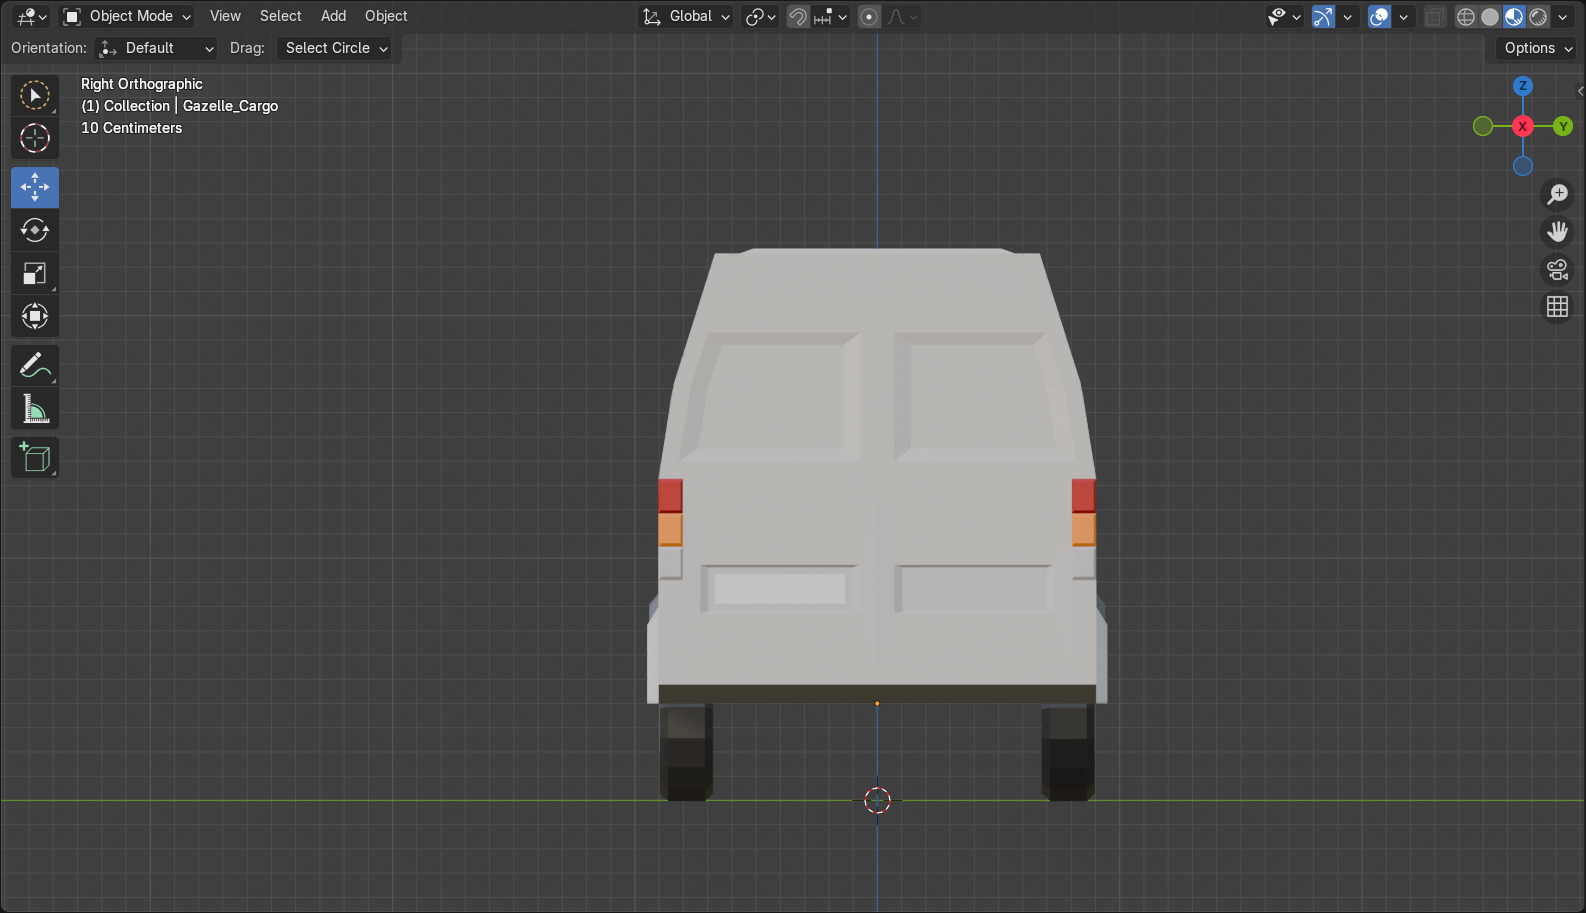1586x913 pixels.
Task: Click the '10 Centimeters' grid scale text
Action: point(132,128)
